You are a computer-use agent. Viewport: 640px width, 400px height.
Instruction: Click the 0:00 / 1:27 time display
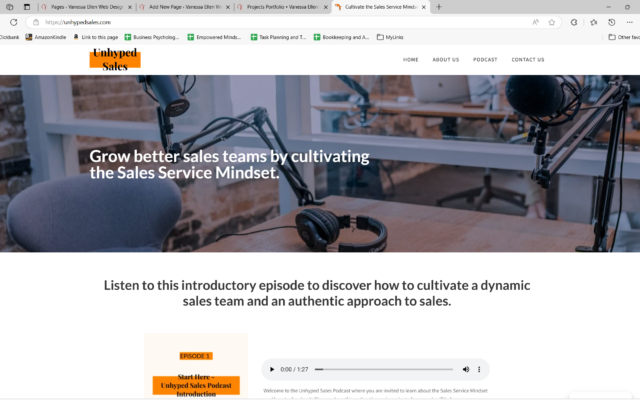point(294,369)
